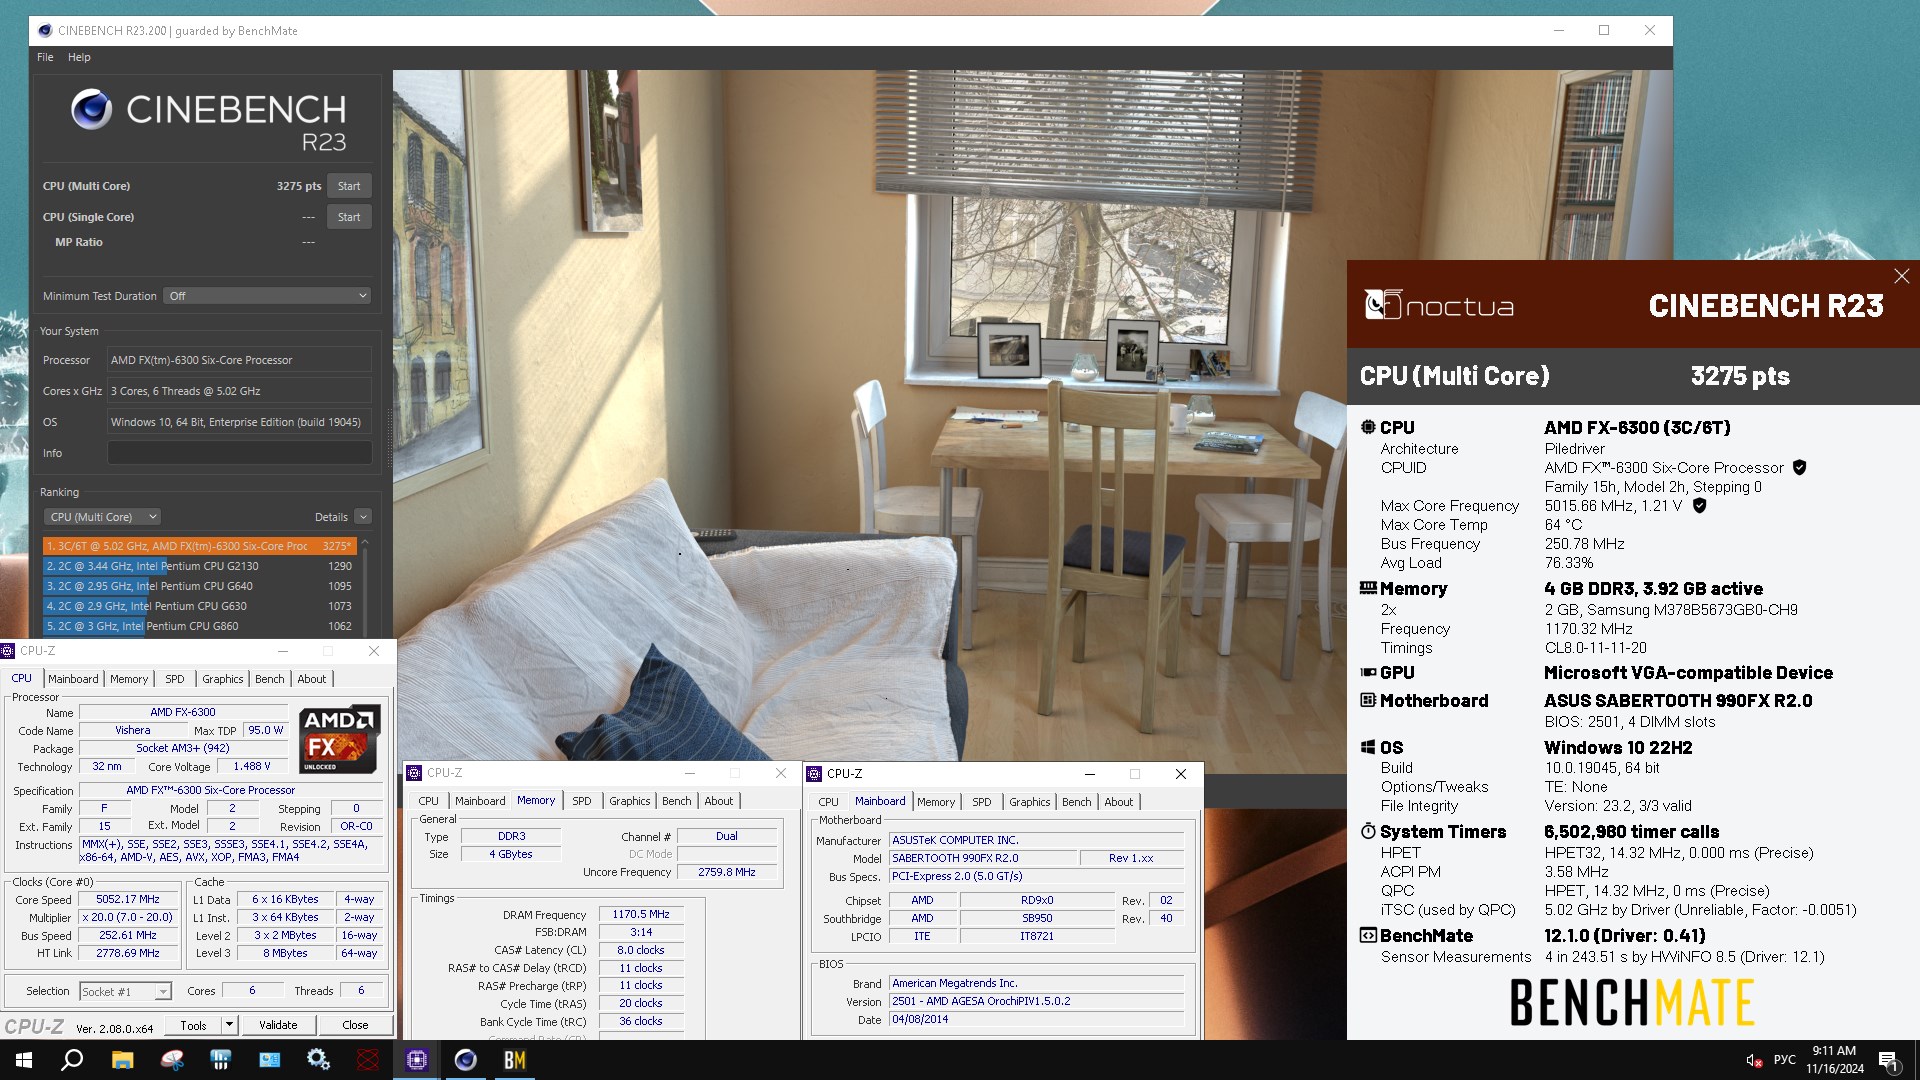Click the red icon in taskbar
This screenshot has width=1920, height=1080.
(x=368, y=1060)
